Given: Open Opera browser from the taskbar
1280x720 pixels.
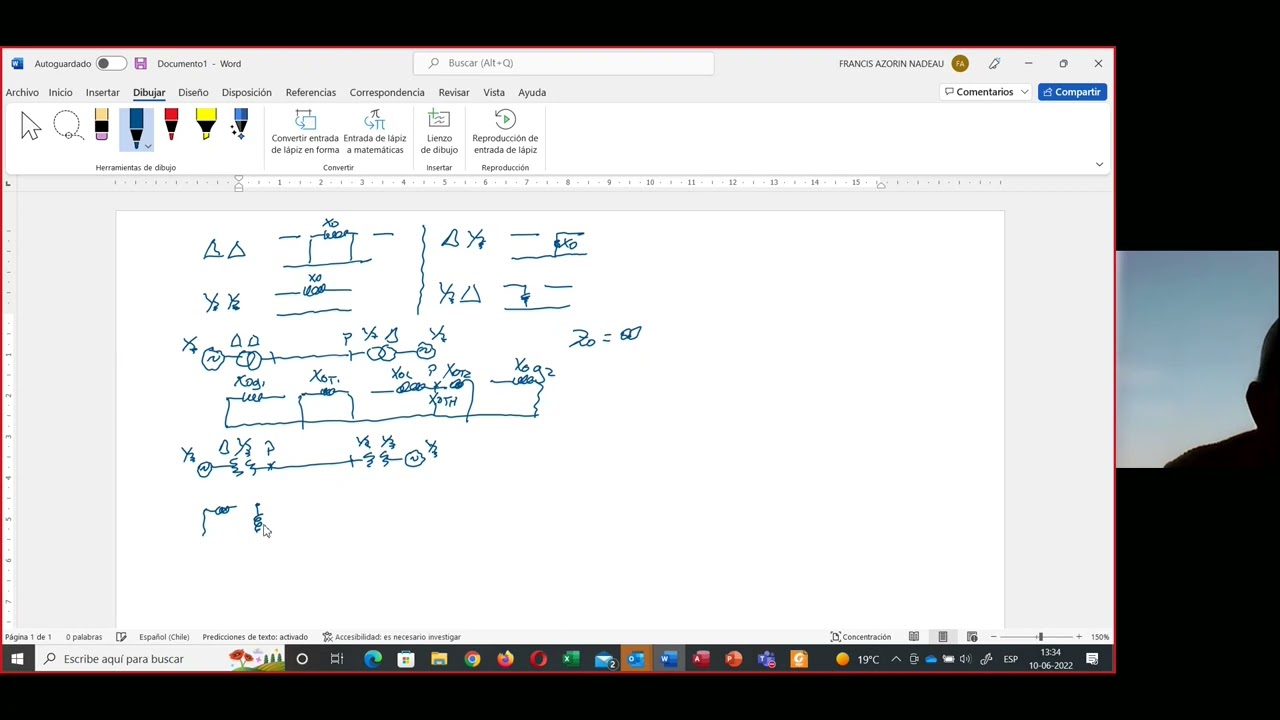Looking at the screenshot, I should click(538, 659).
